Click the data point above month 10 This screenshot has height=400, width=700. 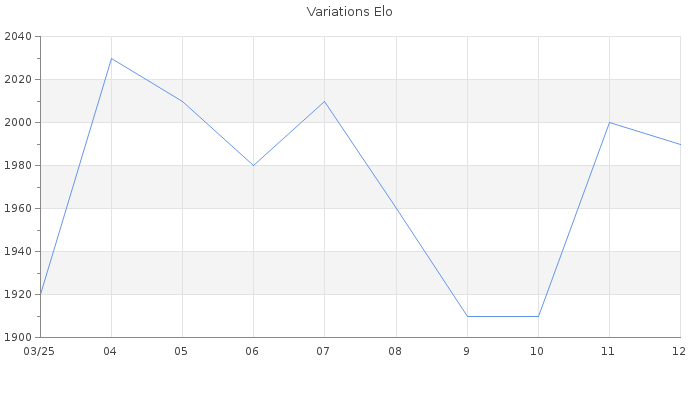(538, 316)
